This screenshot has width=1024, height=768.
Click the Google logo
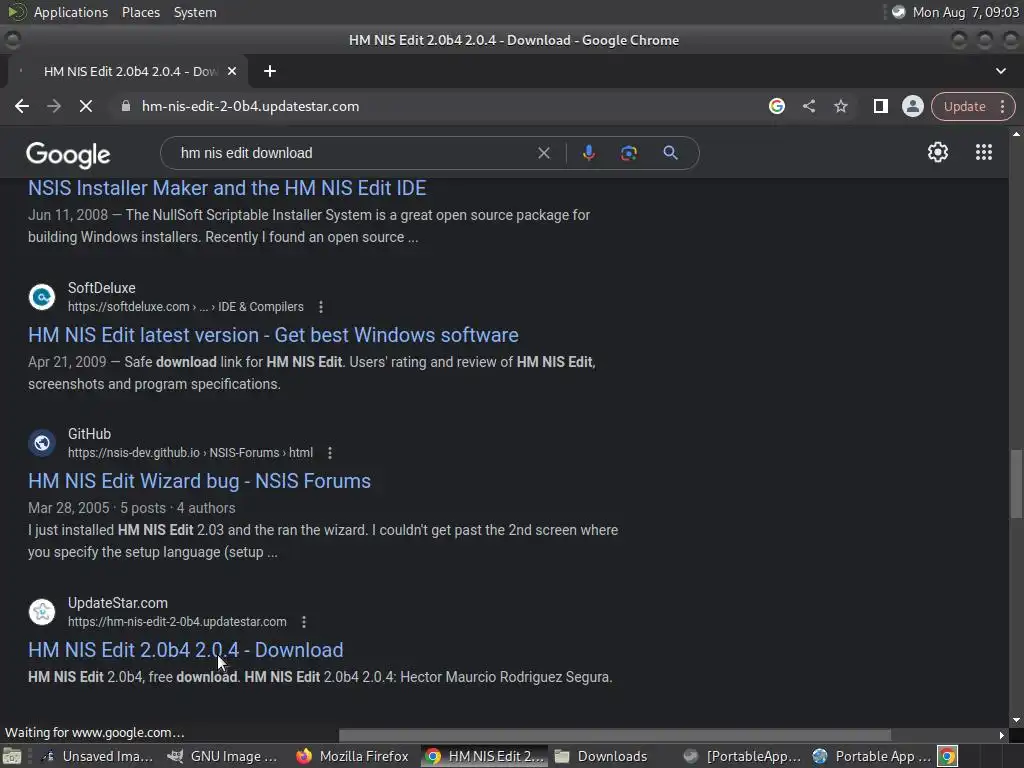(68, 155)
